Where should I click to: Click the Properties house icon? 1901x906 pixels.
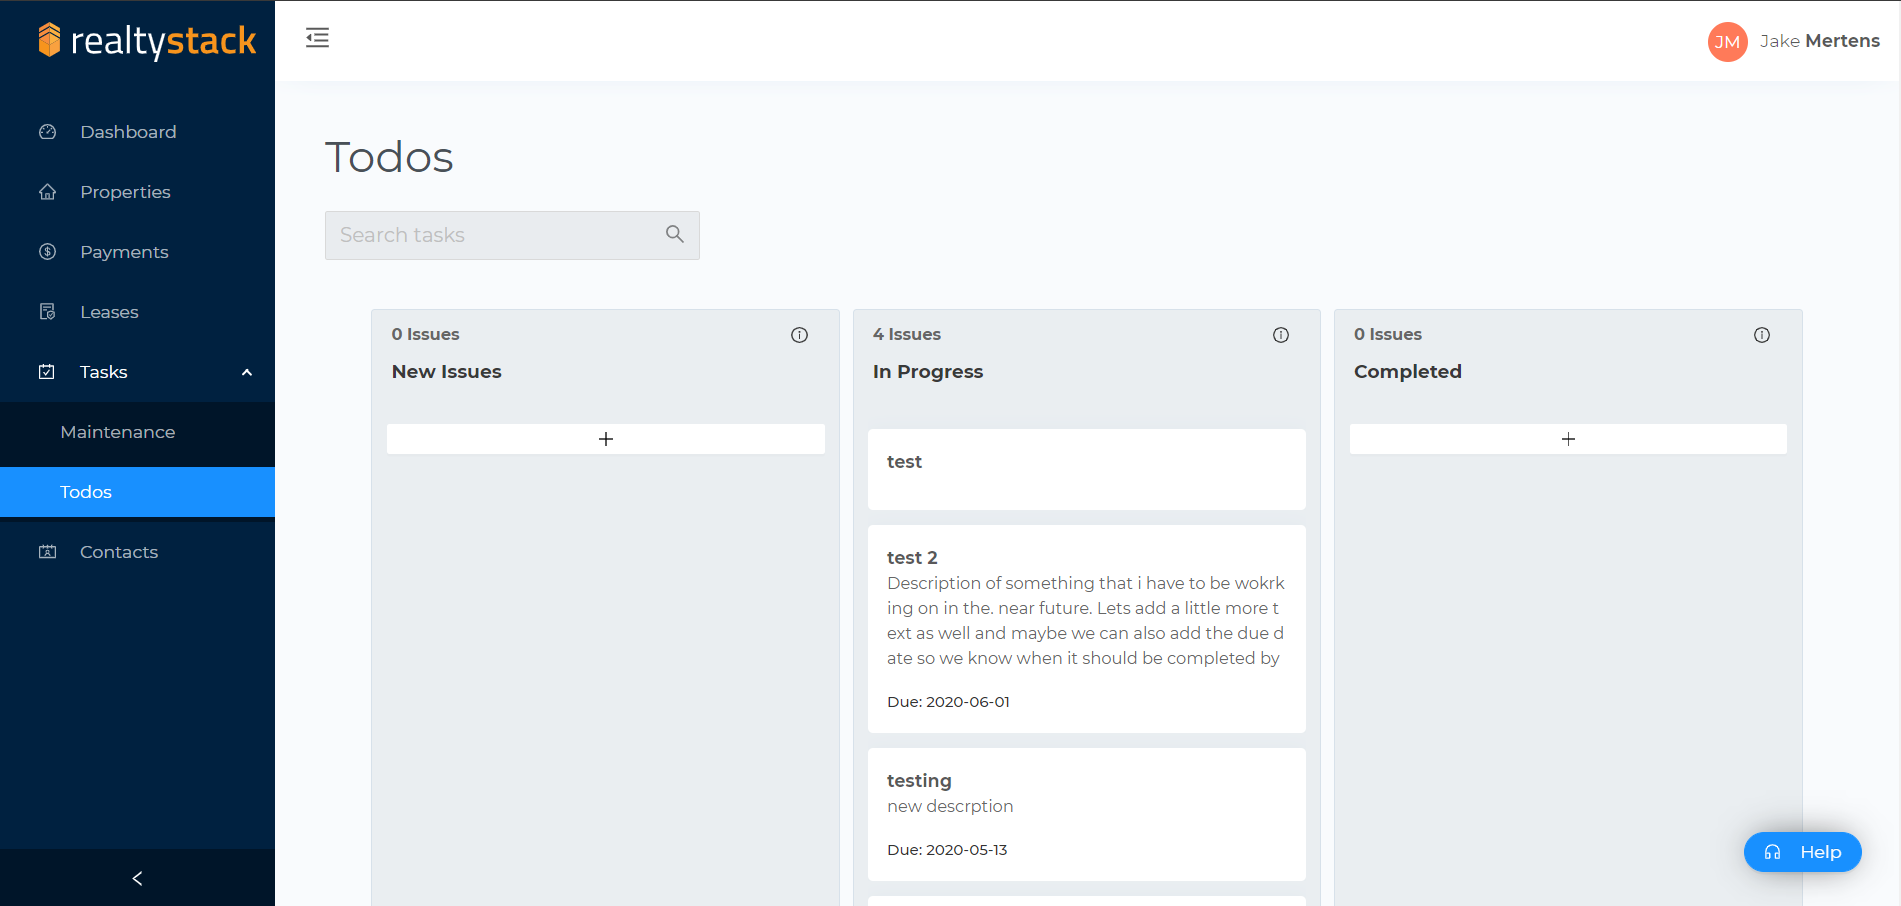click(47, 192)
